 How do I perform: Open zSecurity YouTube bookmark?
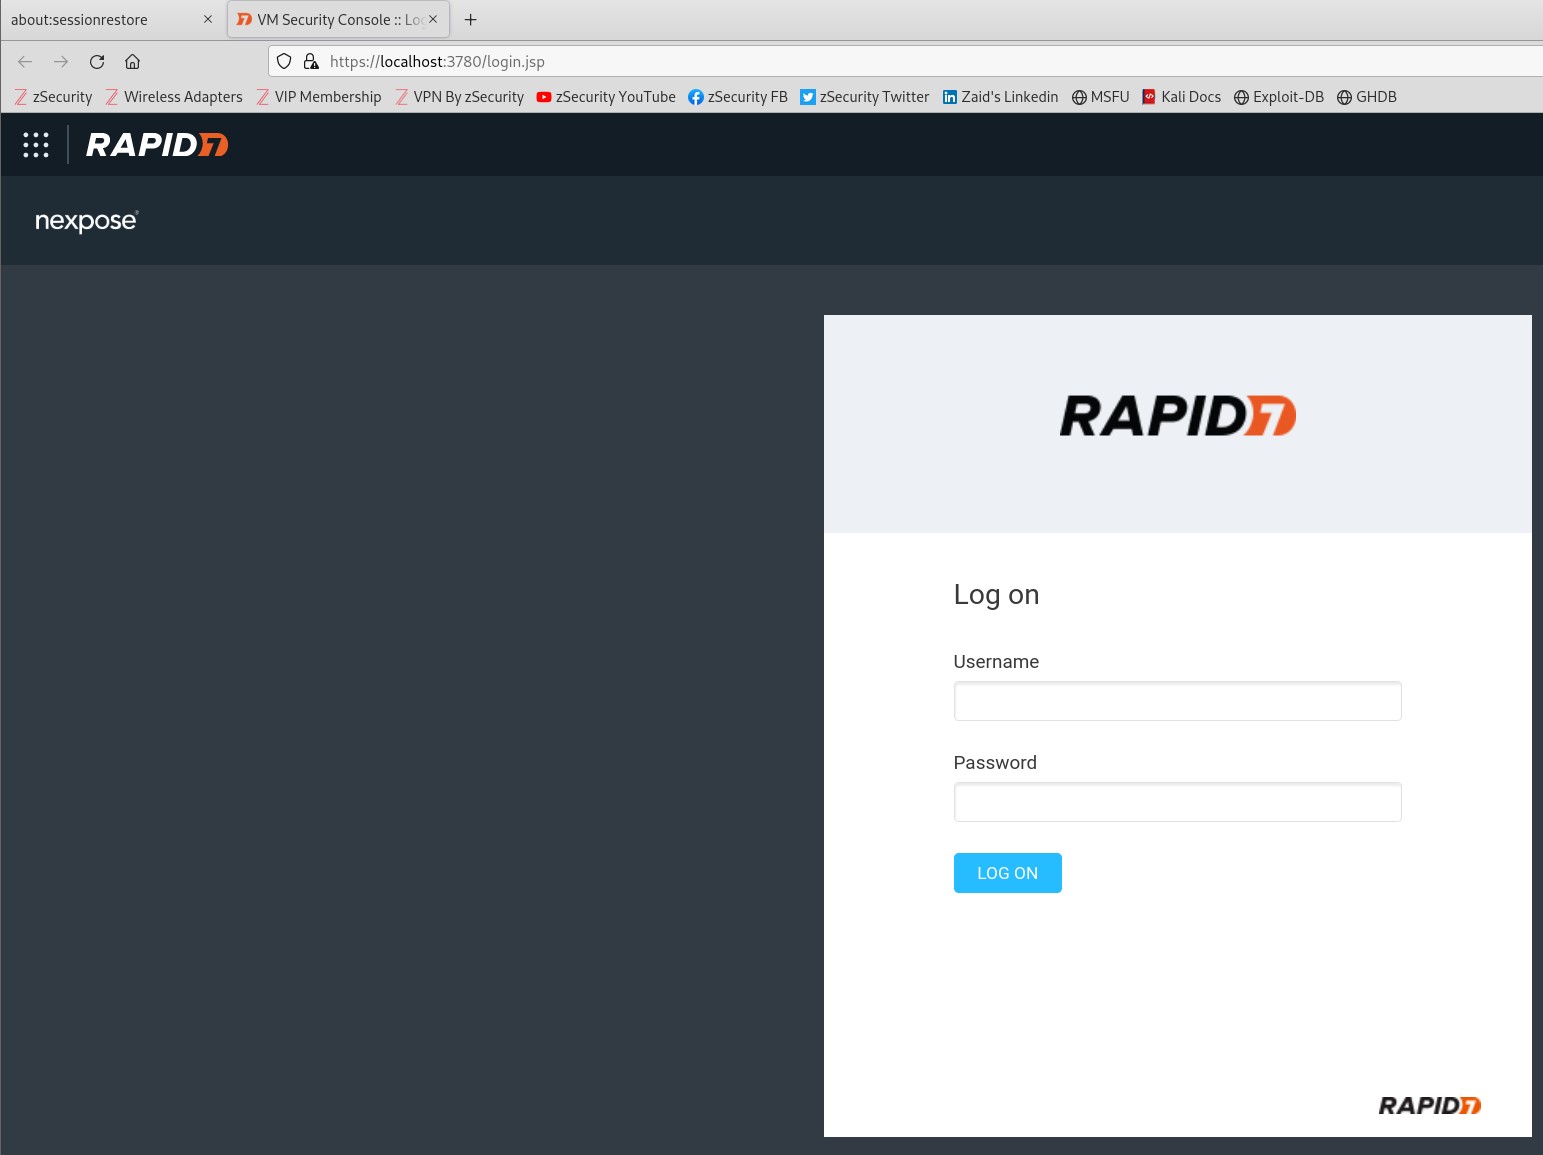point(606,97)
